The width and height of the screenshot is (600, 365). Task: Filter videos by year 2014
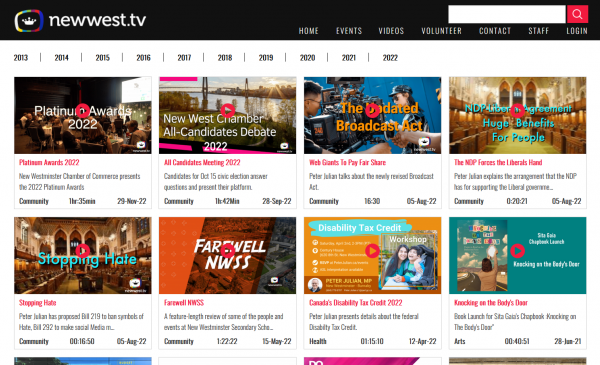click(61, 58)
